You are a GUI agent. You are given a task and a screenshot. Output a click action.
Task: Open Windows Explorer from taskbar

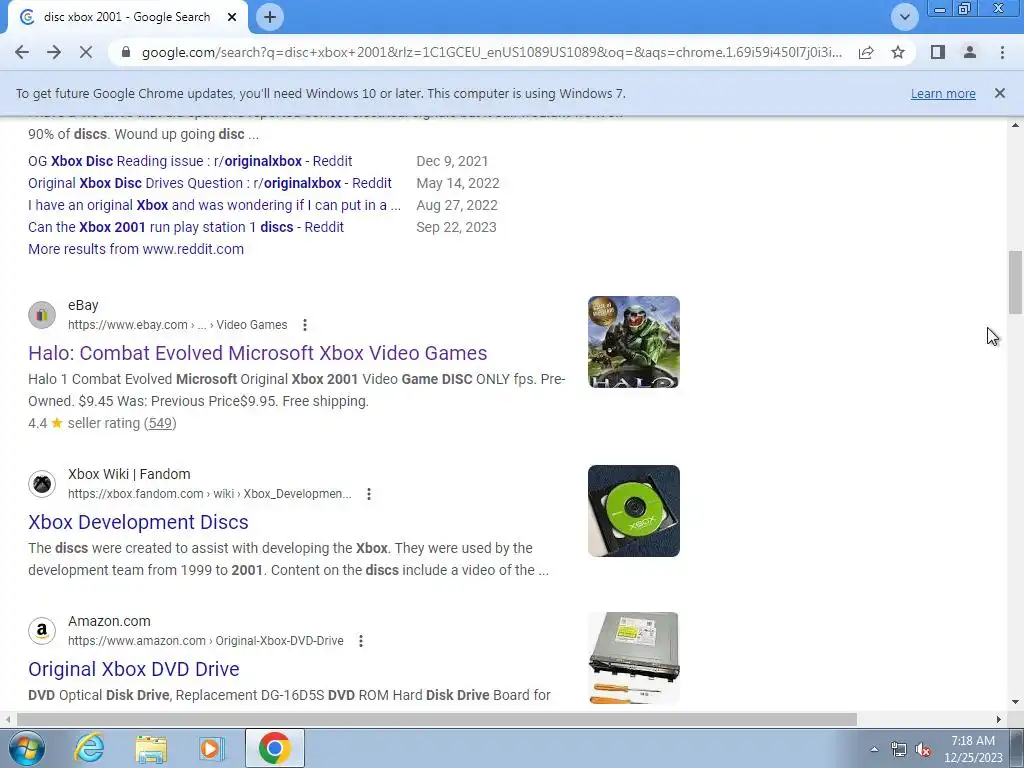[151, 748]
